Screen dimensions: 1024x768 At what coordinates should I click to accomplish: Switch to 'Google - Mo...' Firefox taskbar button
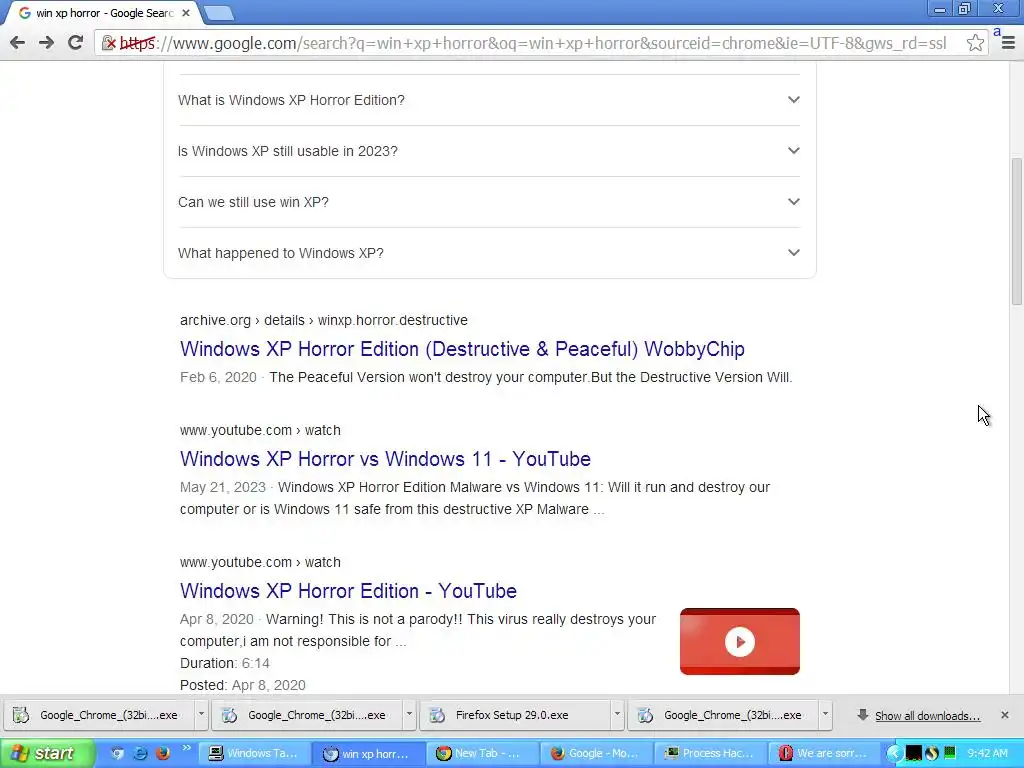(596, 754)
